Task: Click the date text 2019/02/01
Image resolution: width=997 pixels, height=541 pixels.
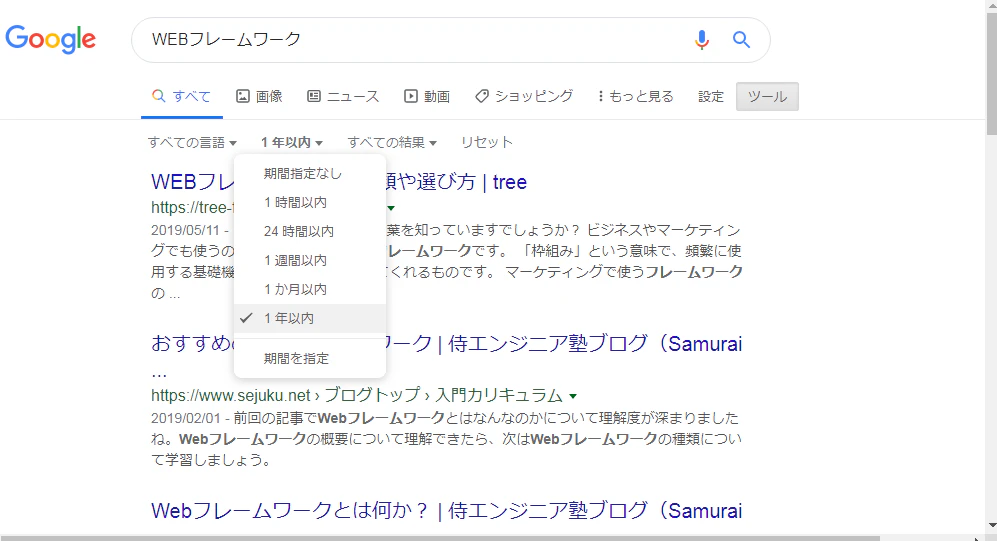Action: 186,418
